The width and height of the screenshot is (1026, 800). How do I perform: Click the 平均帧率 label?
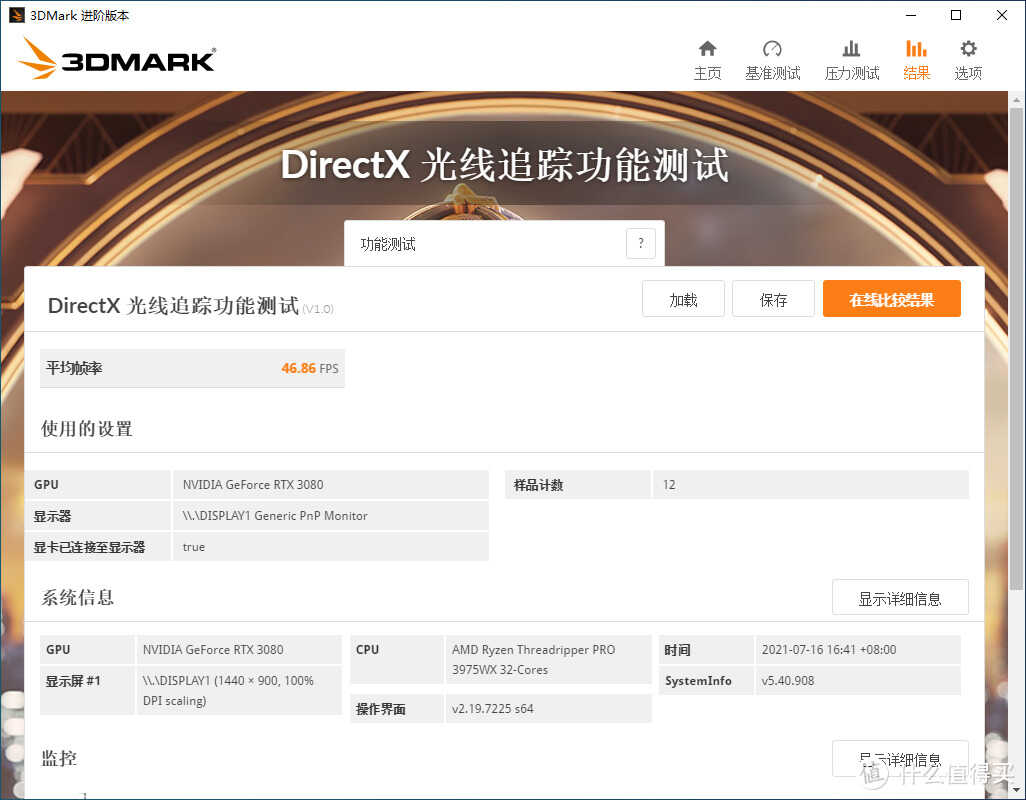(x=74, y=368)
